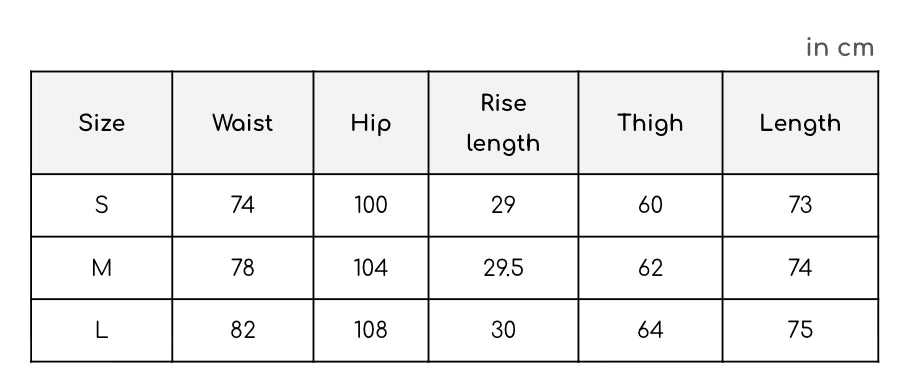Select the S size row label
The width and height of the screenshot is (902, 388).
101,205
